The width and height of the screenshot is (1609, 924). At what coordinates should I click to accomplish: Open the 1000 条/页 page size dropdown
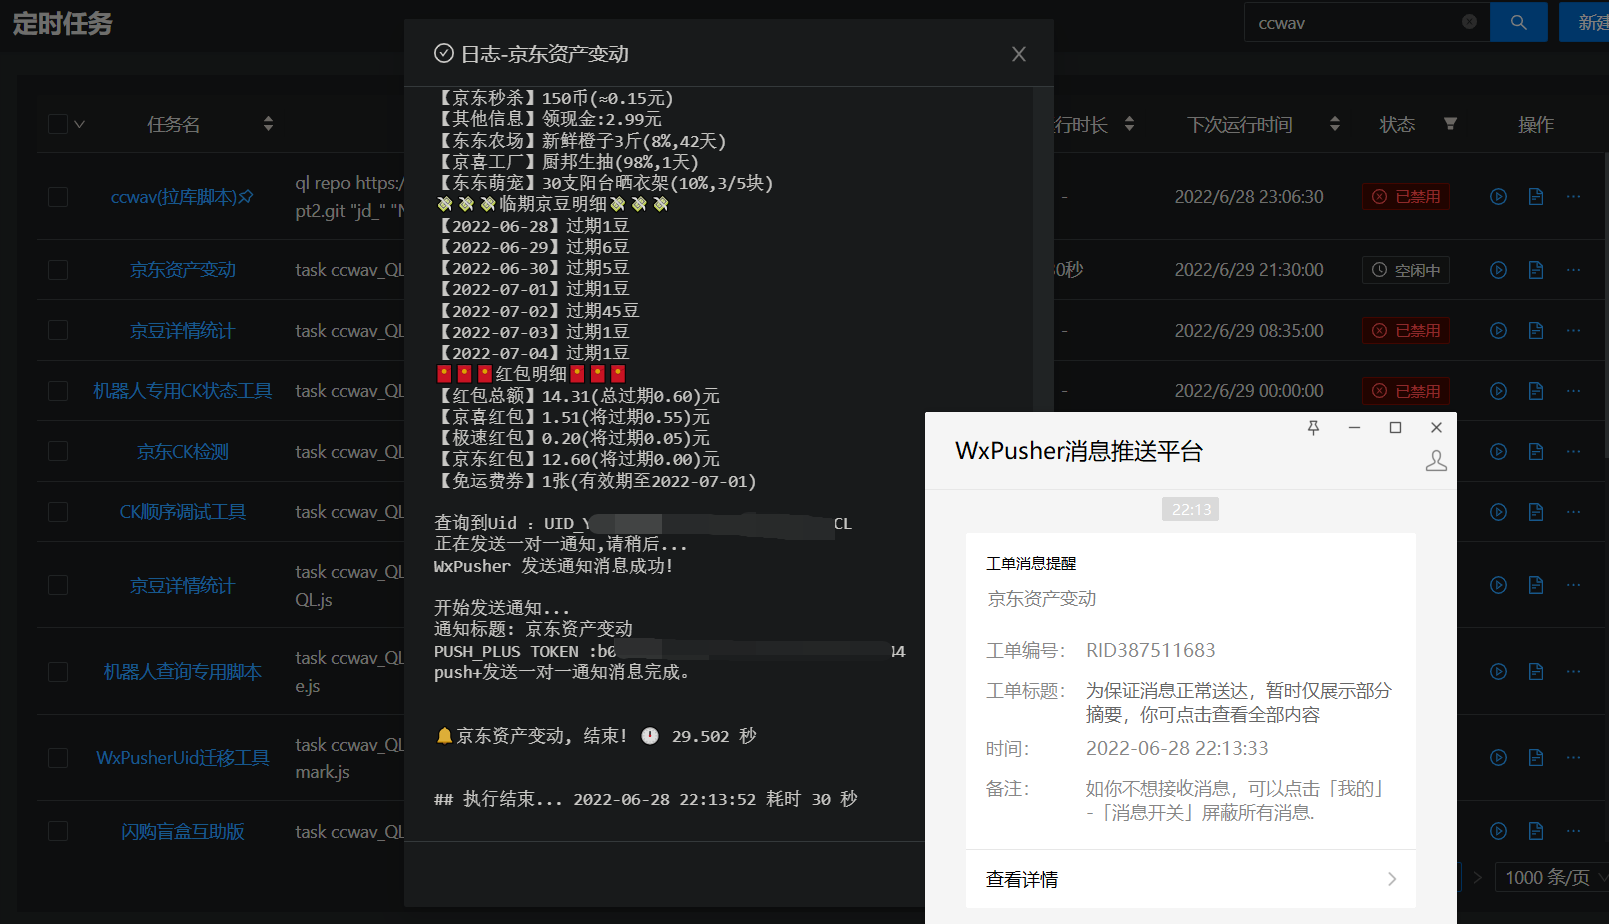tap(1550, 878)
